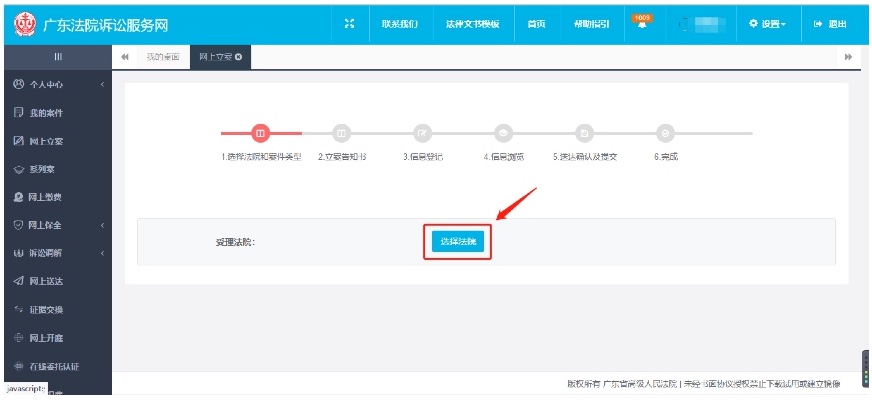Image resolution: width=872 pixels, height=400 pixels.
Task: Click the court emblem logo in header
Action: [24, 24]
